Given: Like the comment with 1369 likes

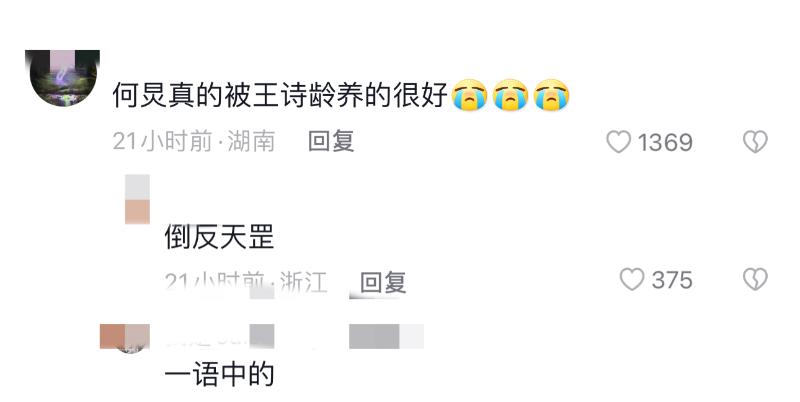Looking at the screenshot, I should coord(618,142).
